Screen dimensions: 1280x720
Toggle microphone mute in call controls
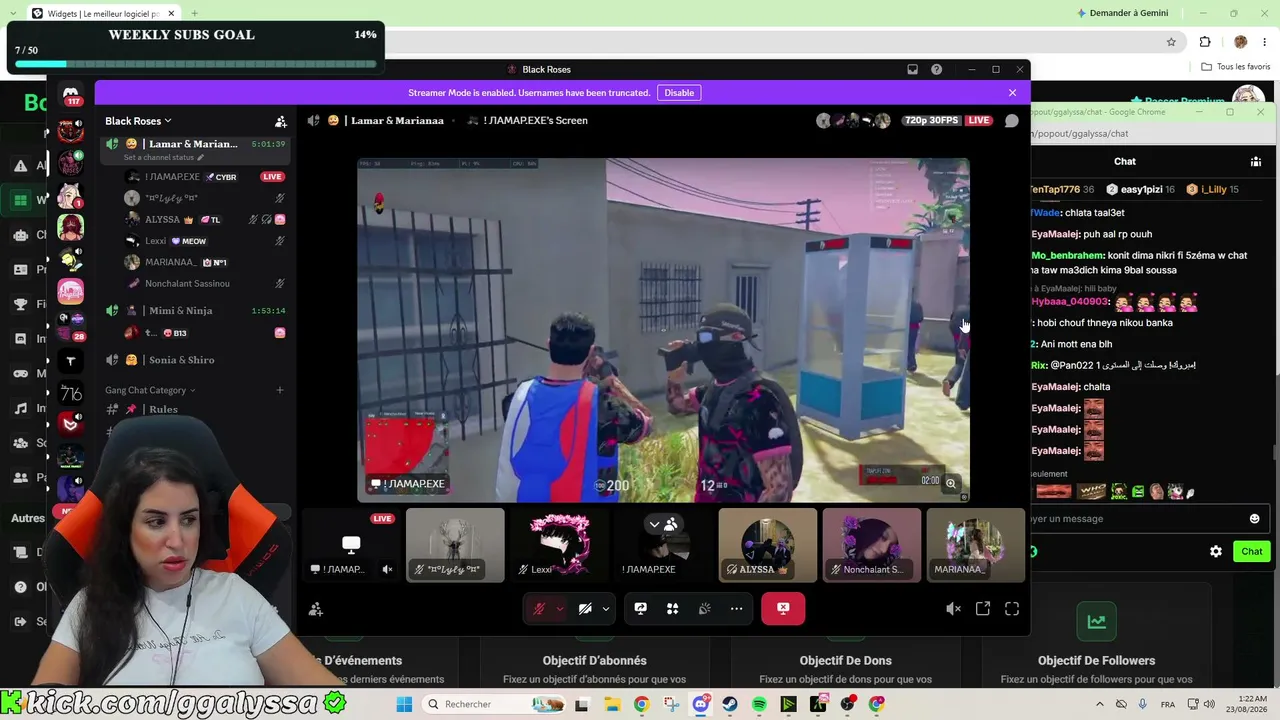click(539, 608)
